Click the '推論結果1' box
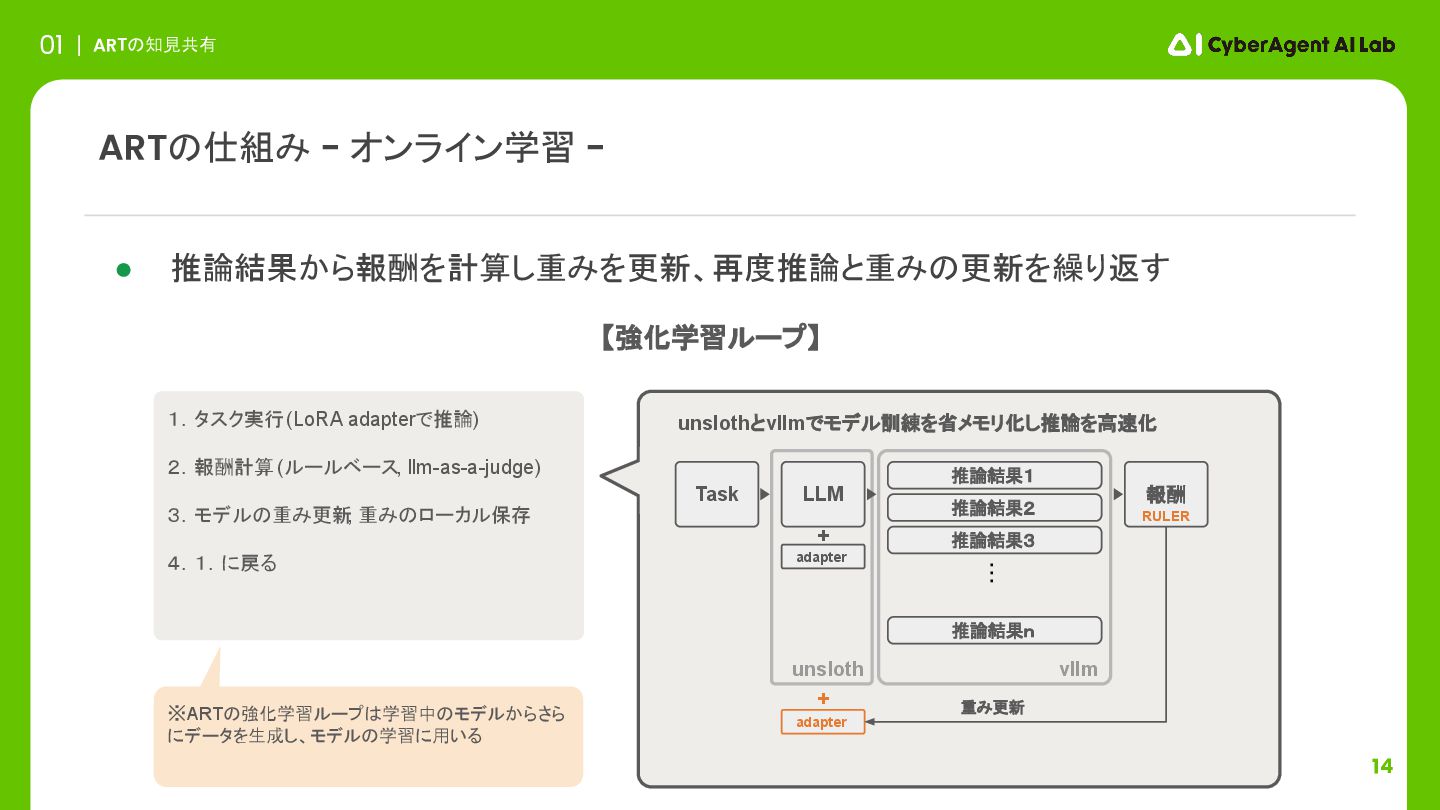 994,476
